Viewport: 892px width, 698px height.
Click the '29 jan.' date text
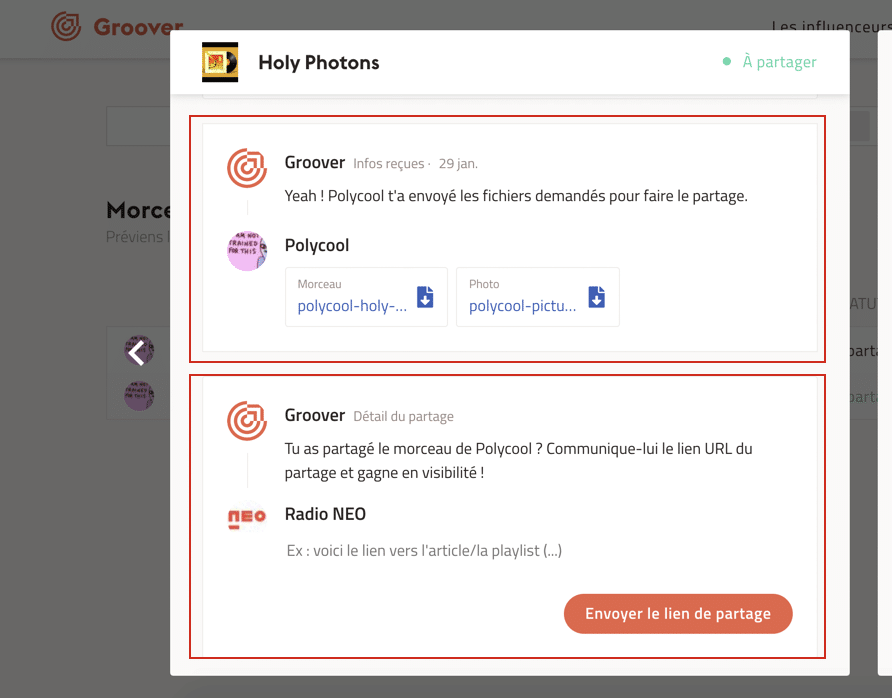point(458,164)
